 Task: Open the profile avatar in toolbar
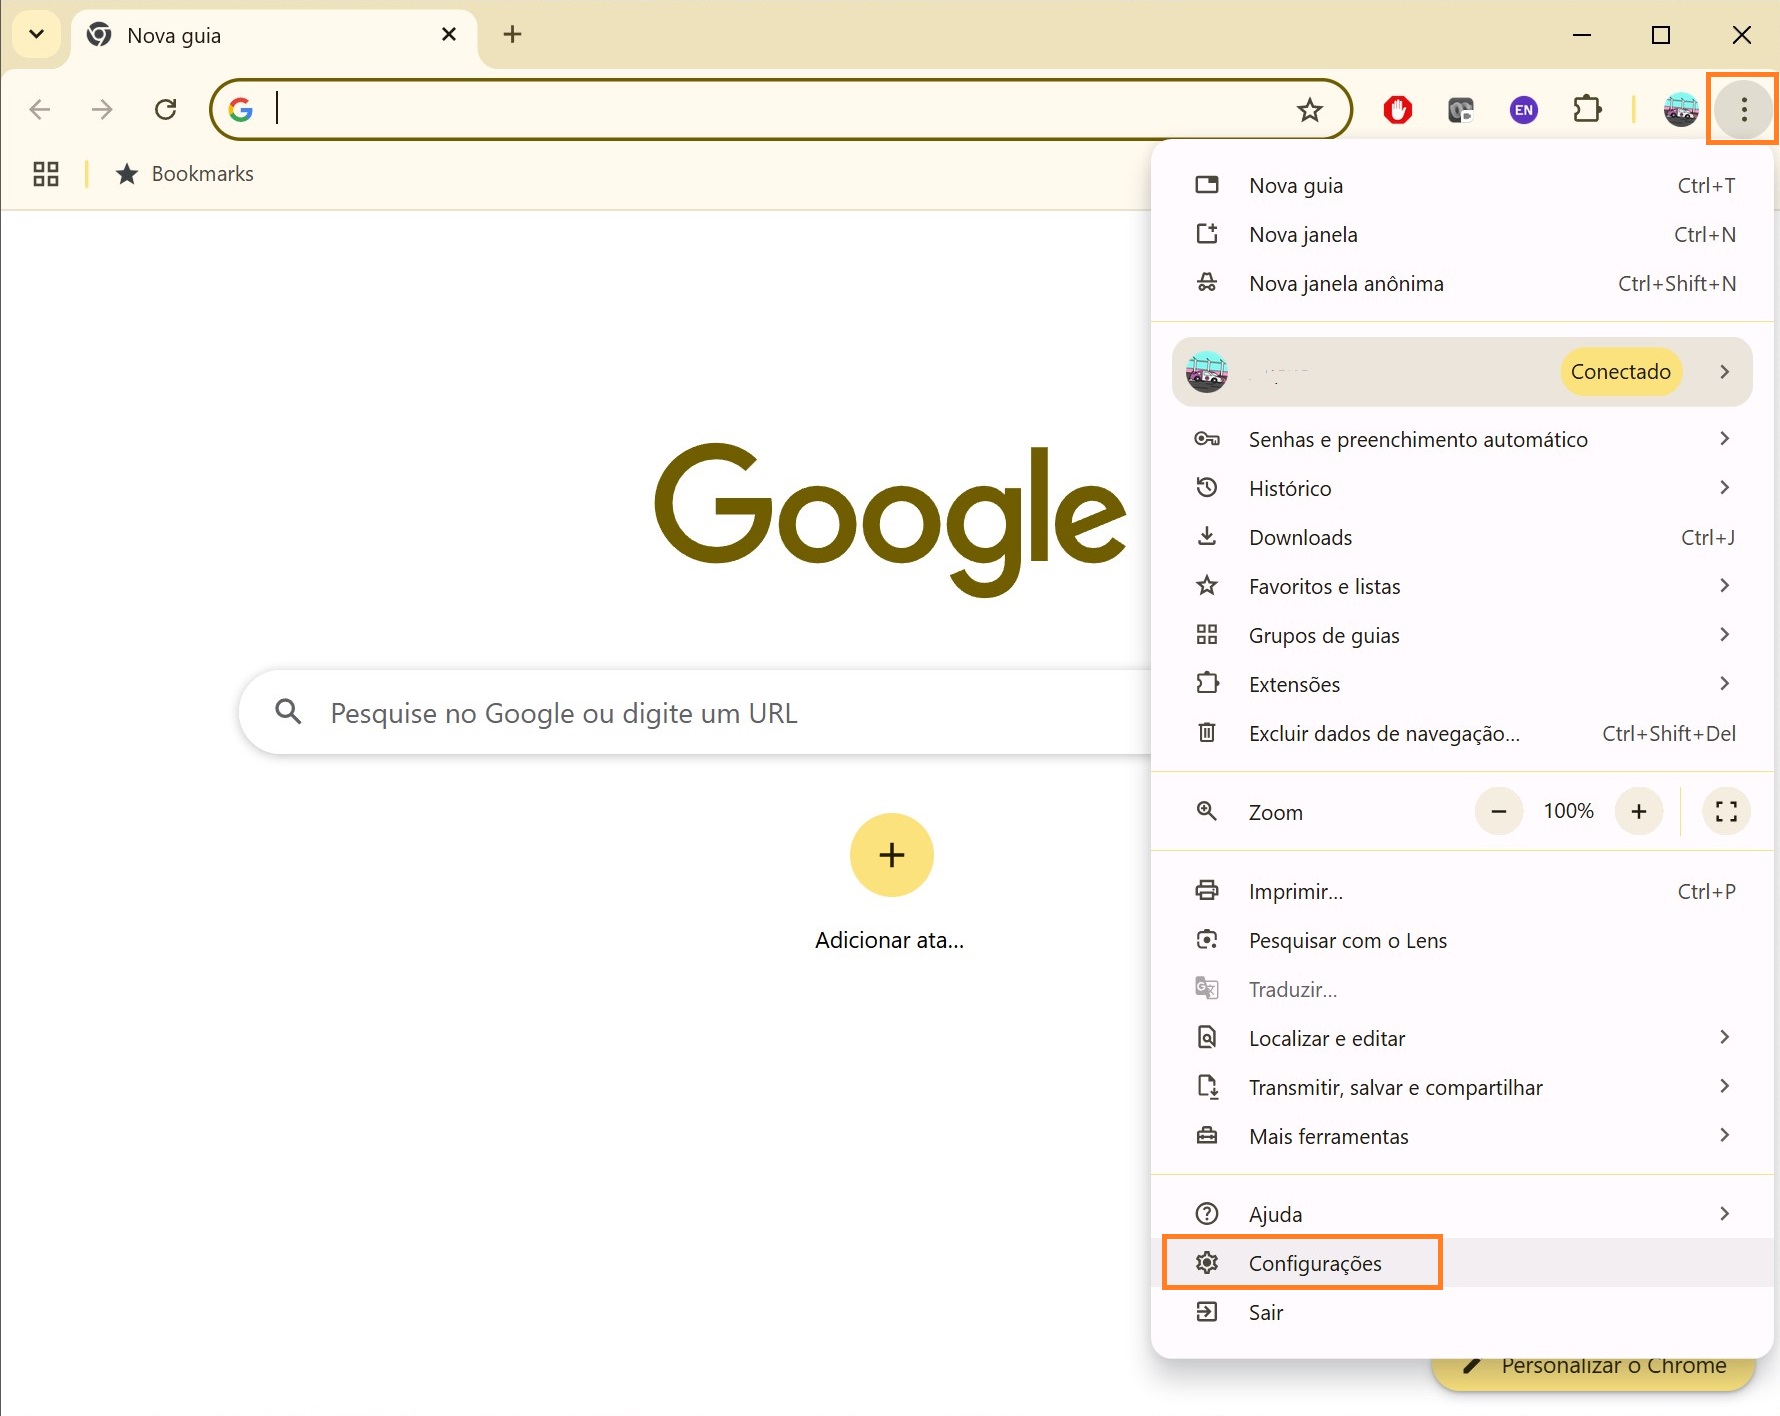[1681, 109]
